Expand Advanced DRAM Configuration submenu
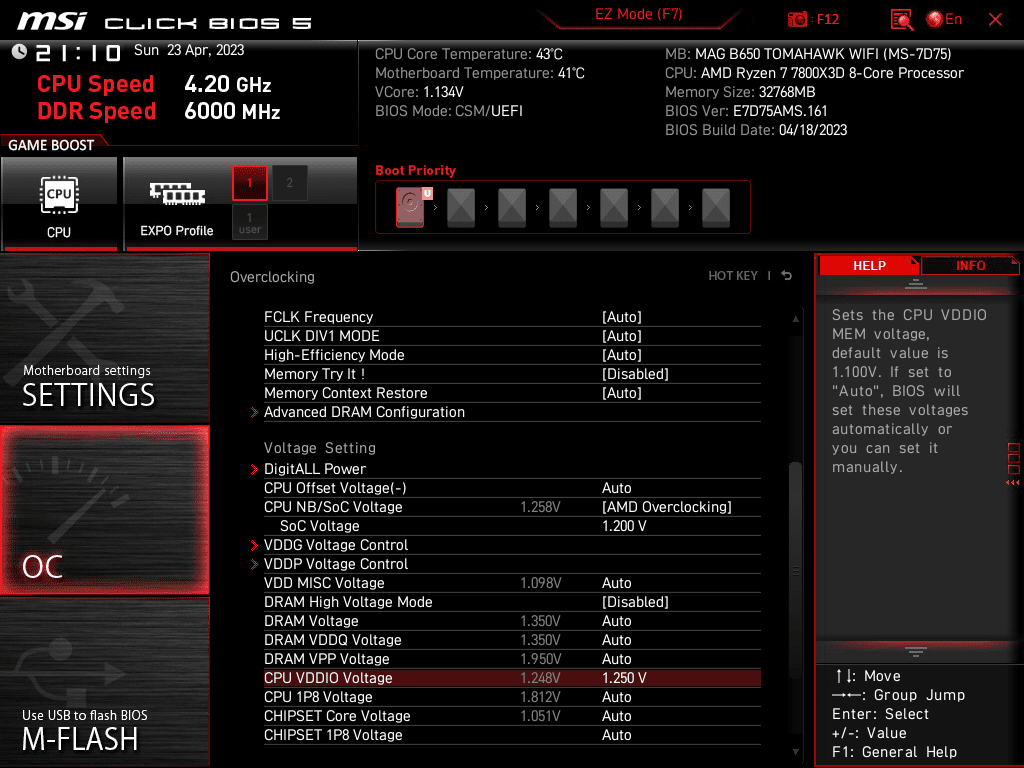This screenshot has height=768, width=1024. tap(512, 412)
